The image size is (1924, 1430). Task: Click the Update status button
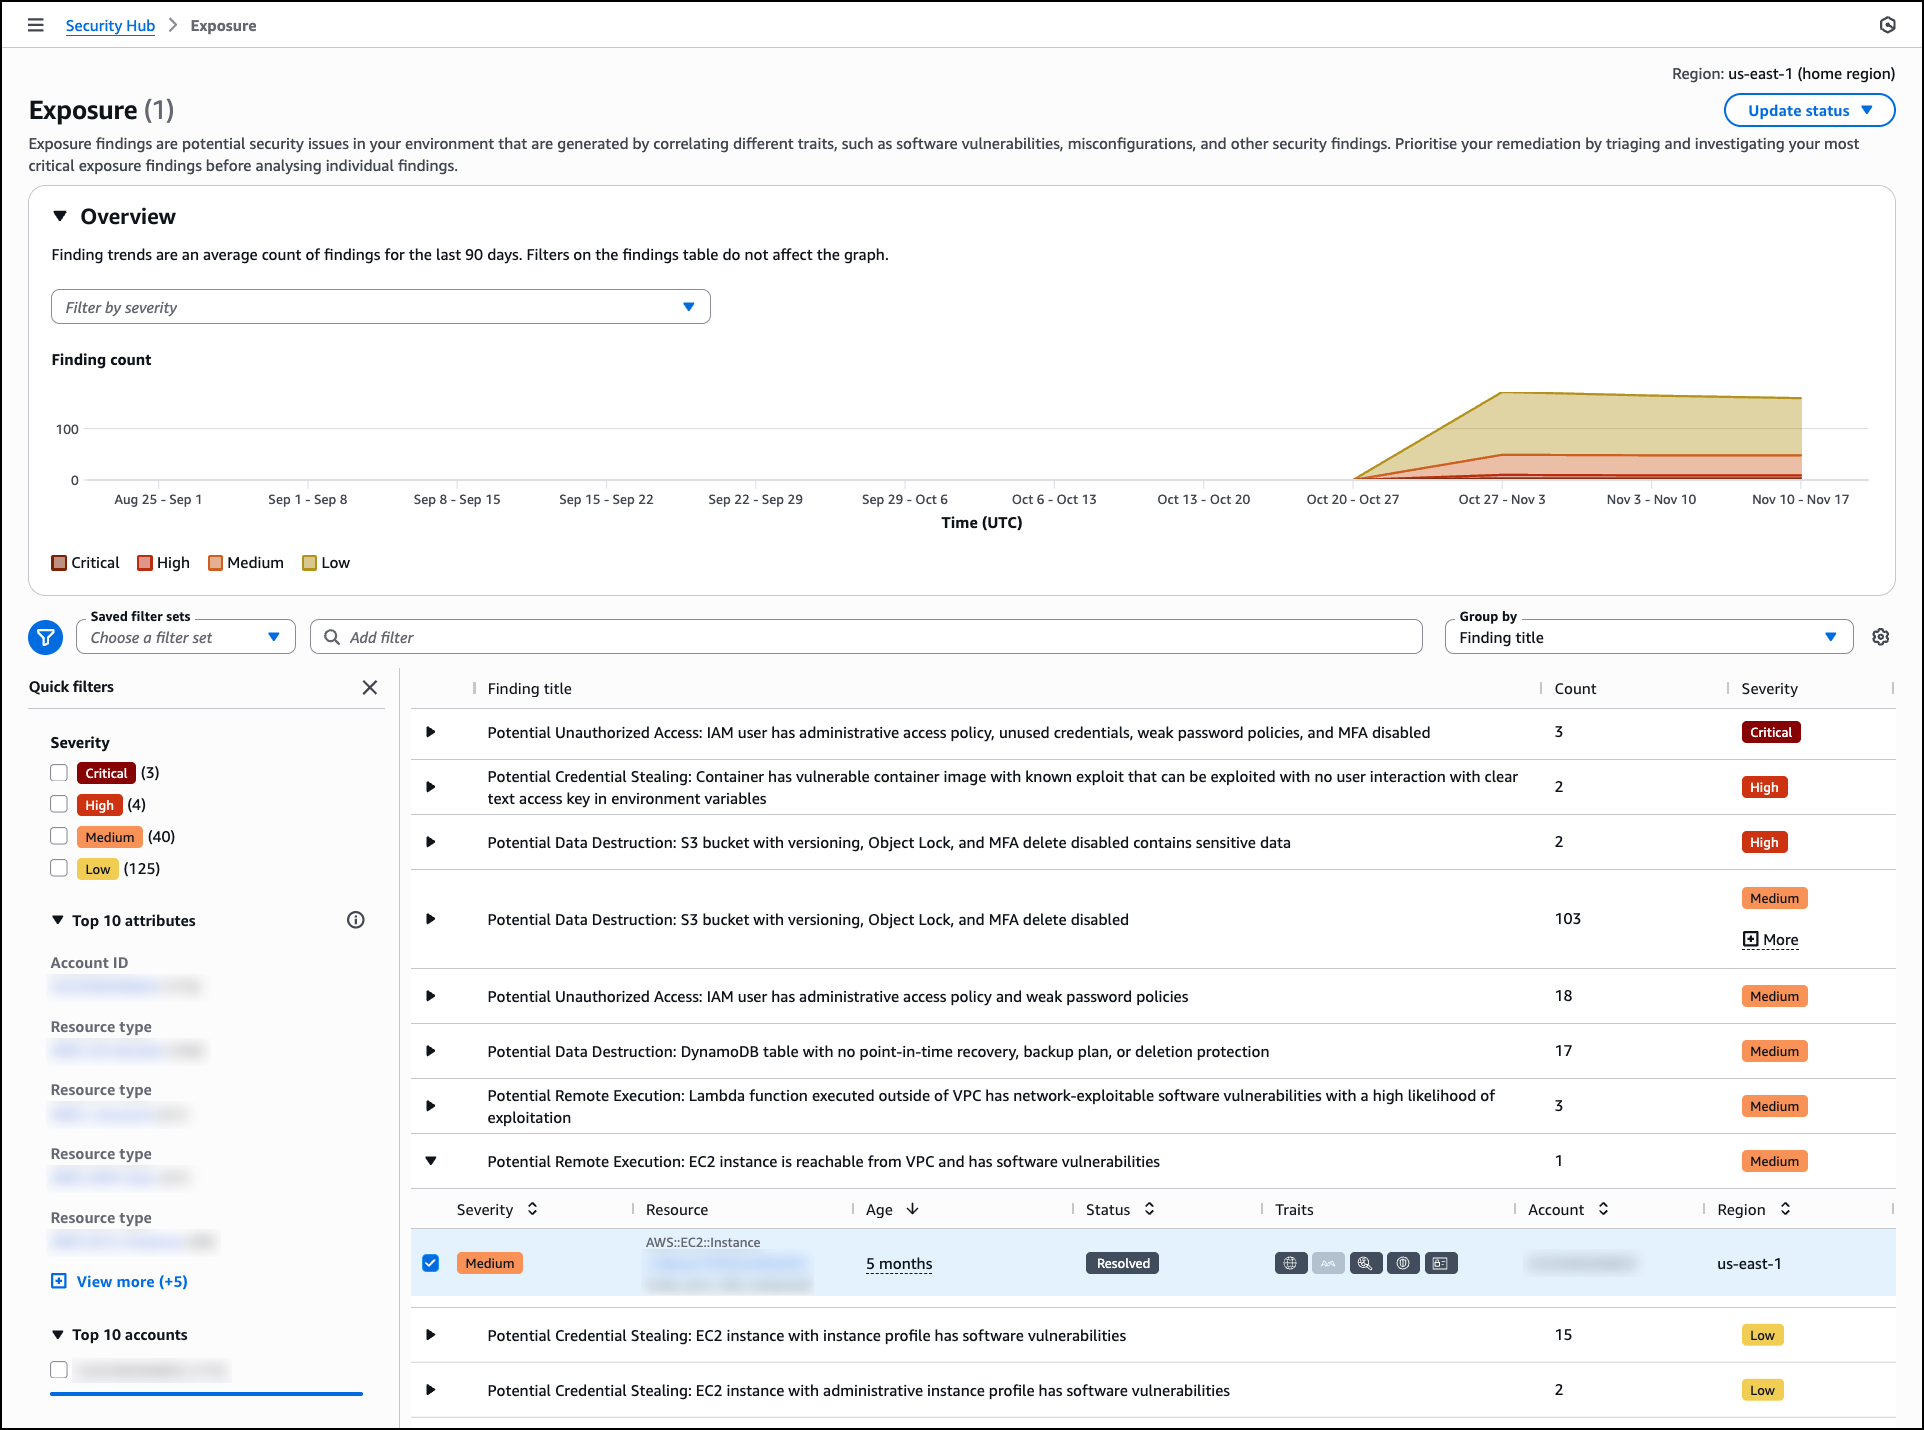(1808, 111)
